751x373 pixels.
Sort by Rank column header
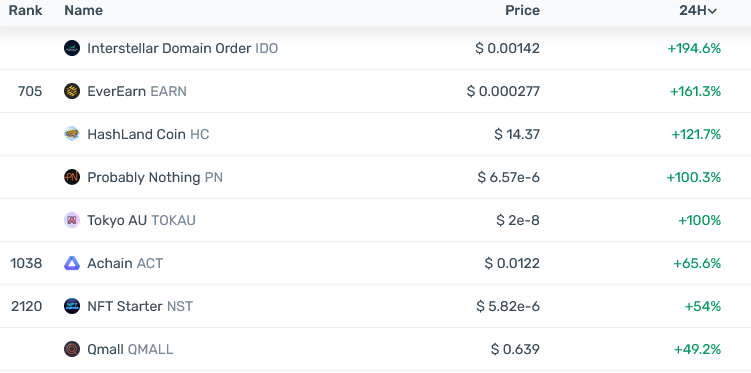click(x=25, y=11)
